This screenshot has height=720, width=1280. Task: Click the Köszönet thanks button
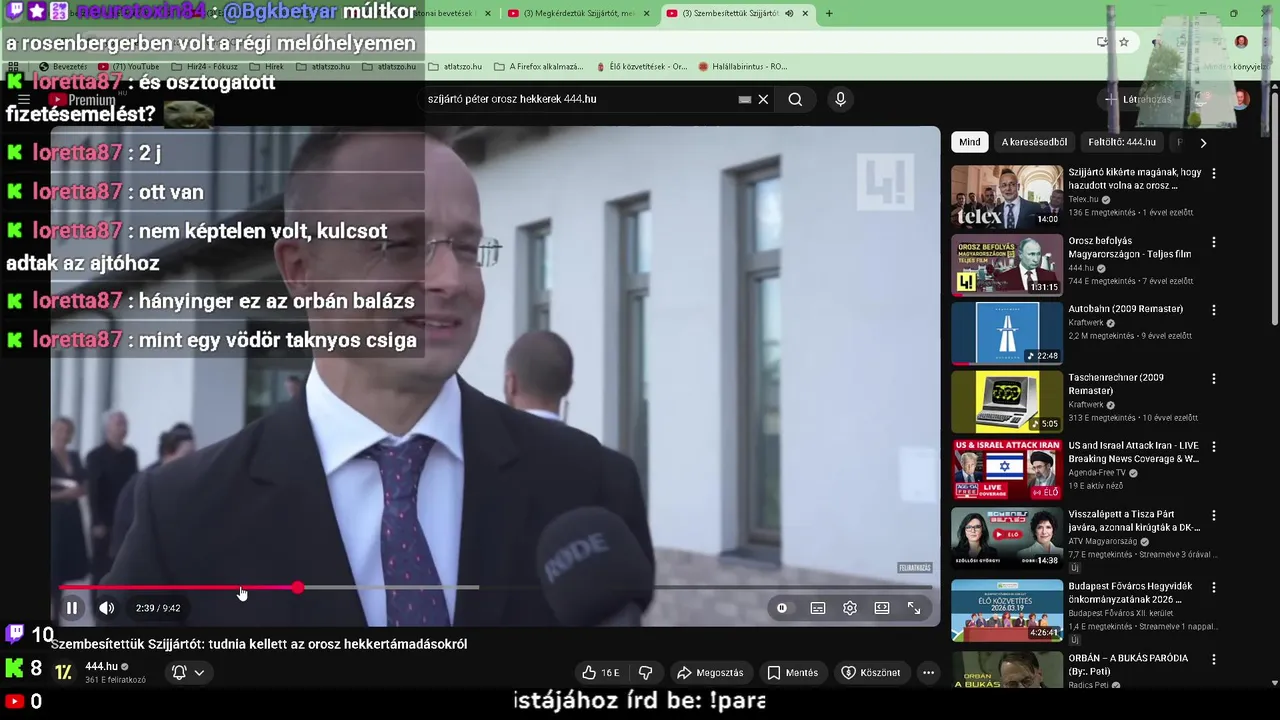coord(871,673)
